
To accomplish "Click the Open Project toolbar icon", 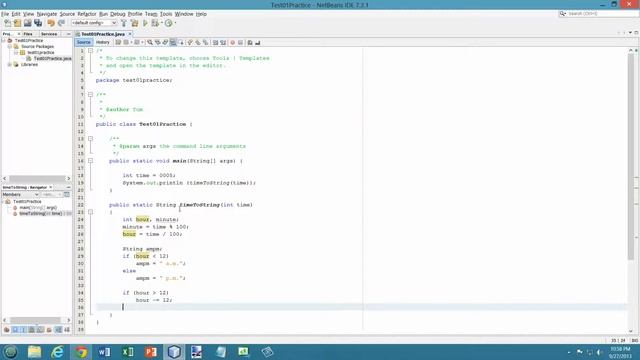I will point(27,23).
